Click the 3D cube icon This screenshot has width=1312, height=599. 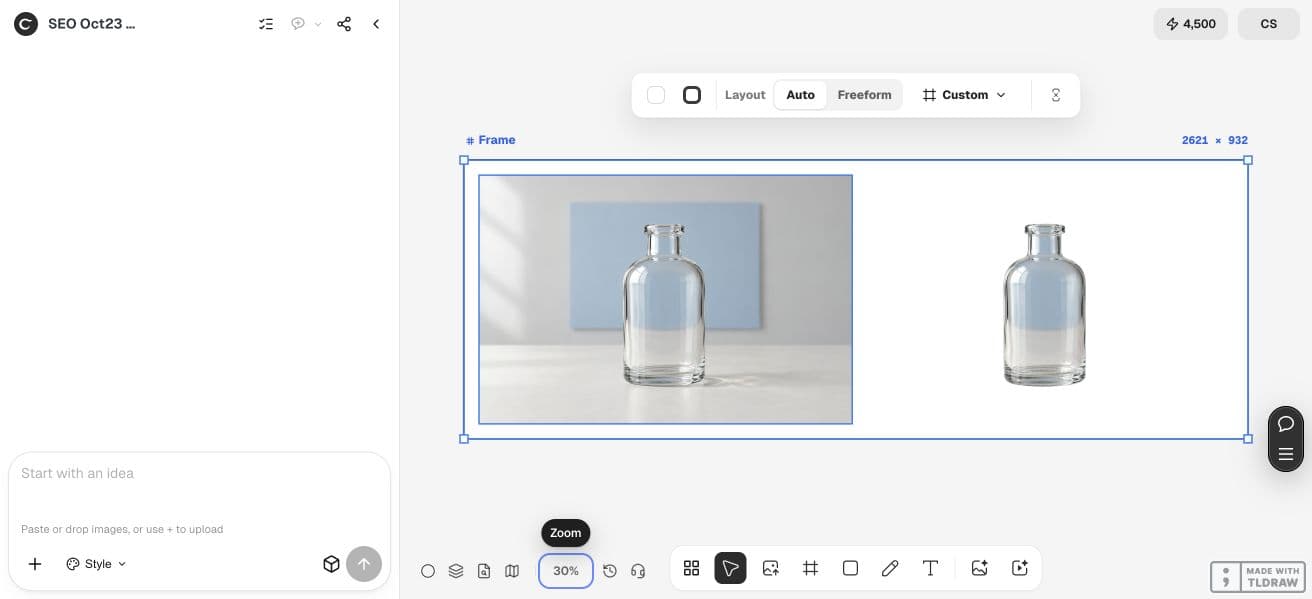tap(331, 564)
